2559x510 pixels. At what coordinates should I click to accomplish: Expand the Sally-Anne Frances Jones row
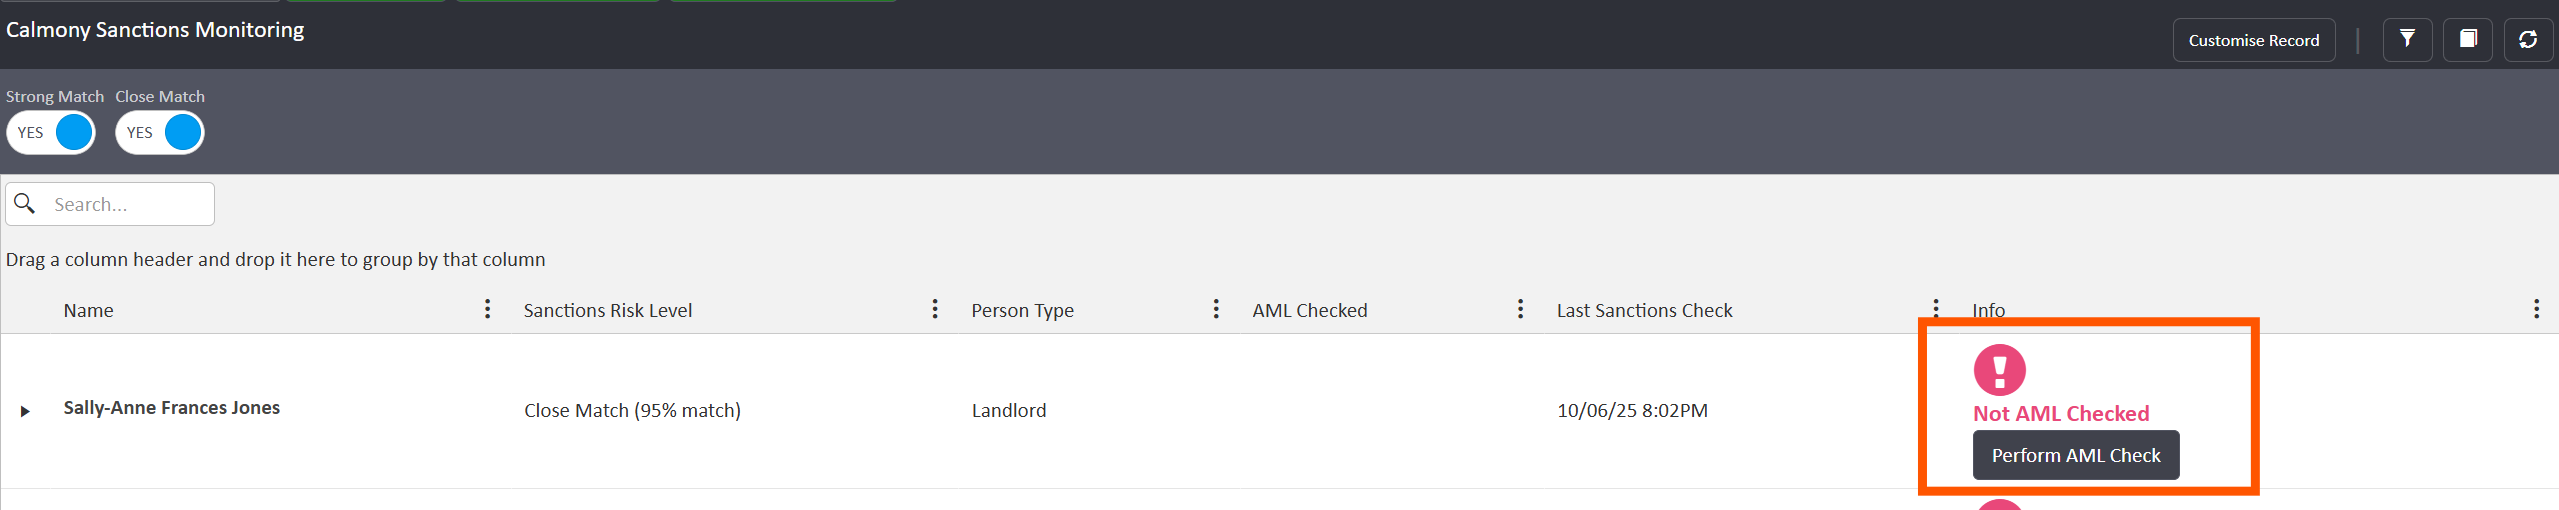pos(25,411)
